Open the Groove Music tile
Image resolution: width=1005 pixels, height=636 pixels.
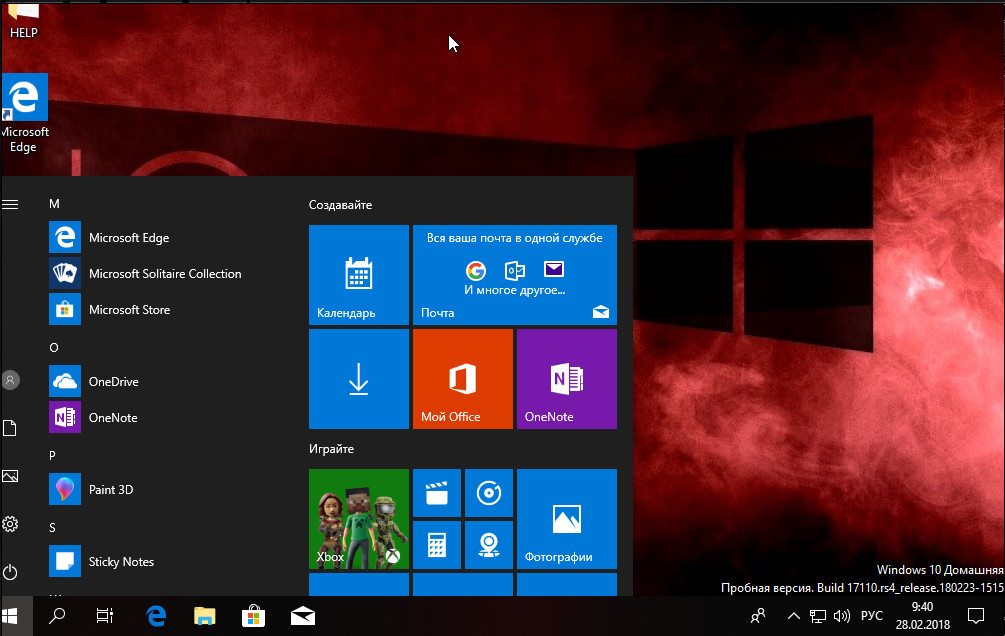click(488, 493)
